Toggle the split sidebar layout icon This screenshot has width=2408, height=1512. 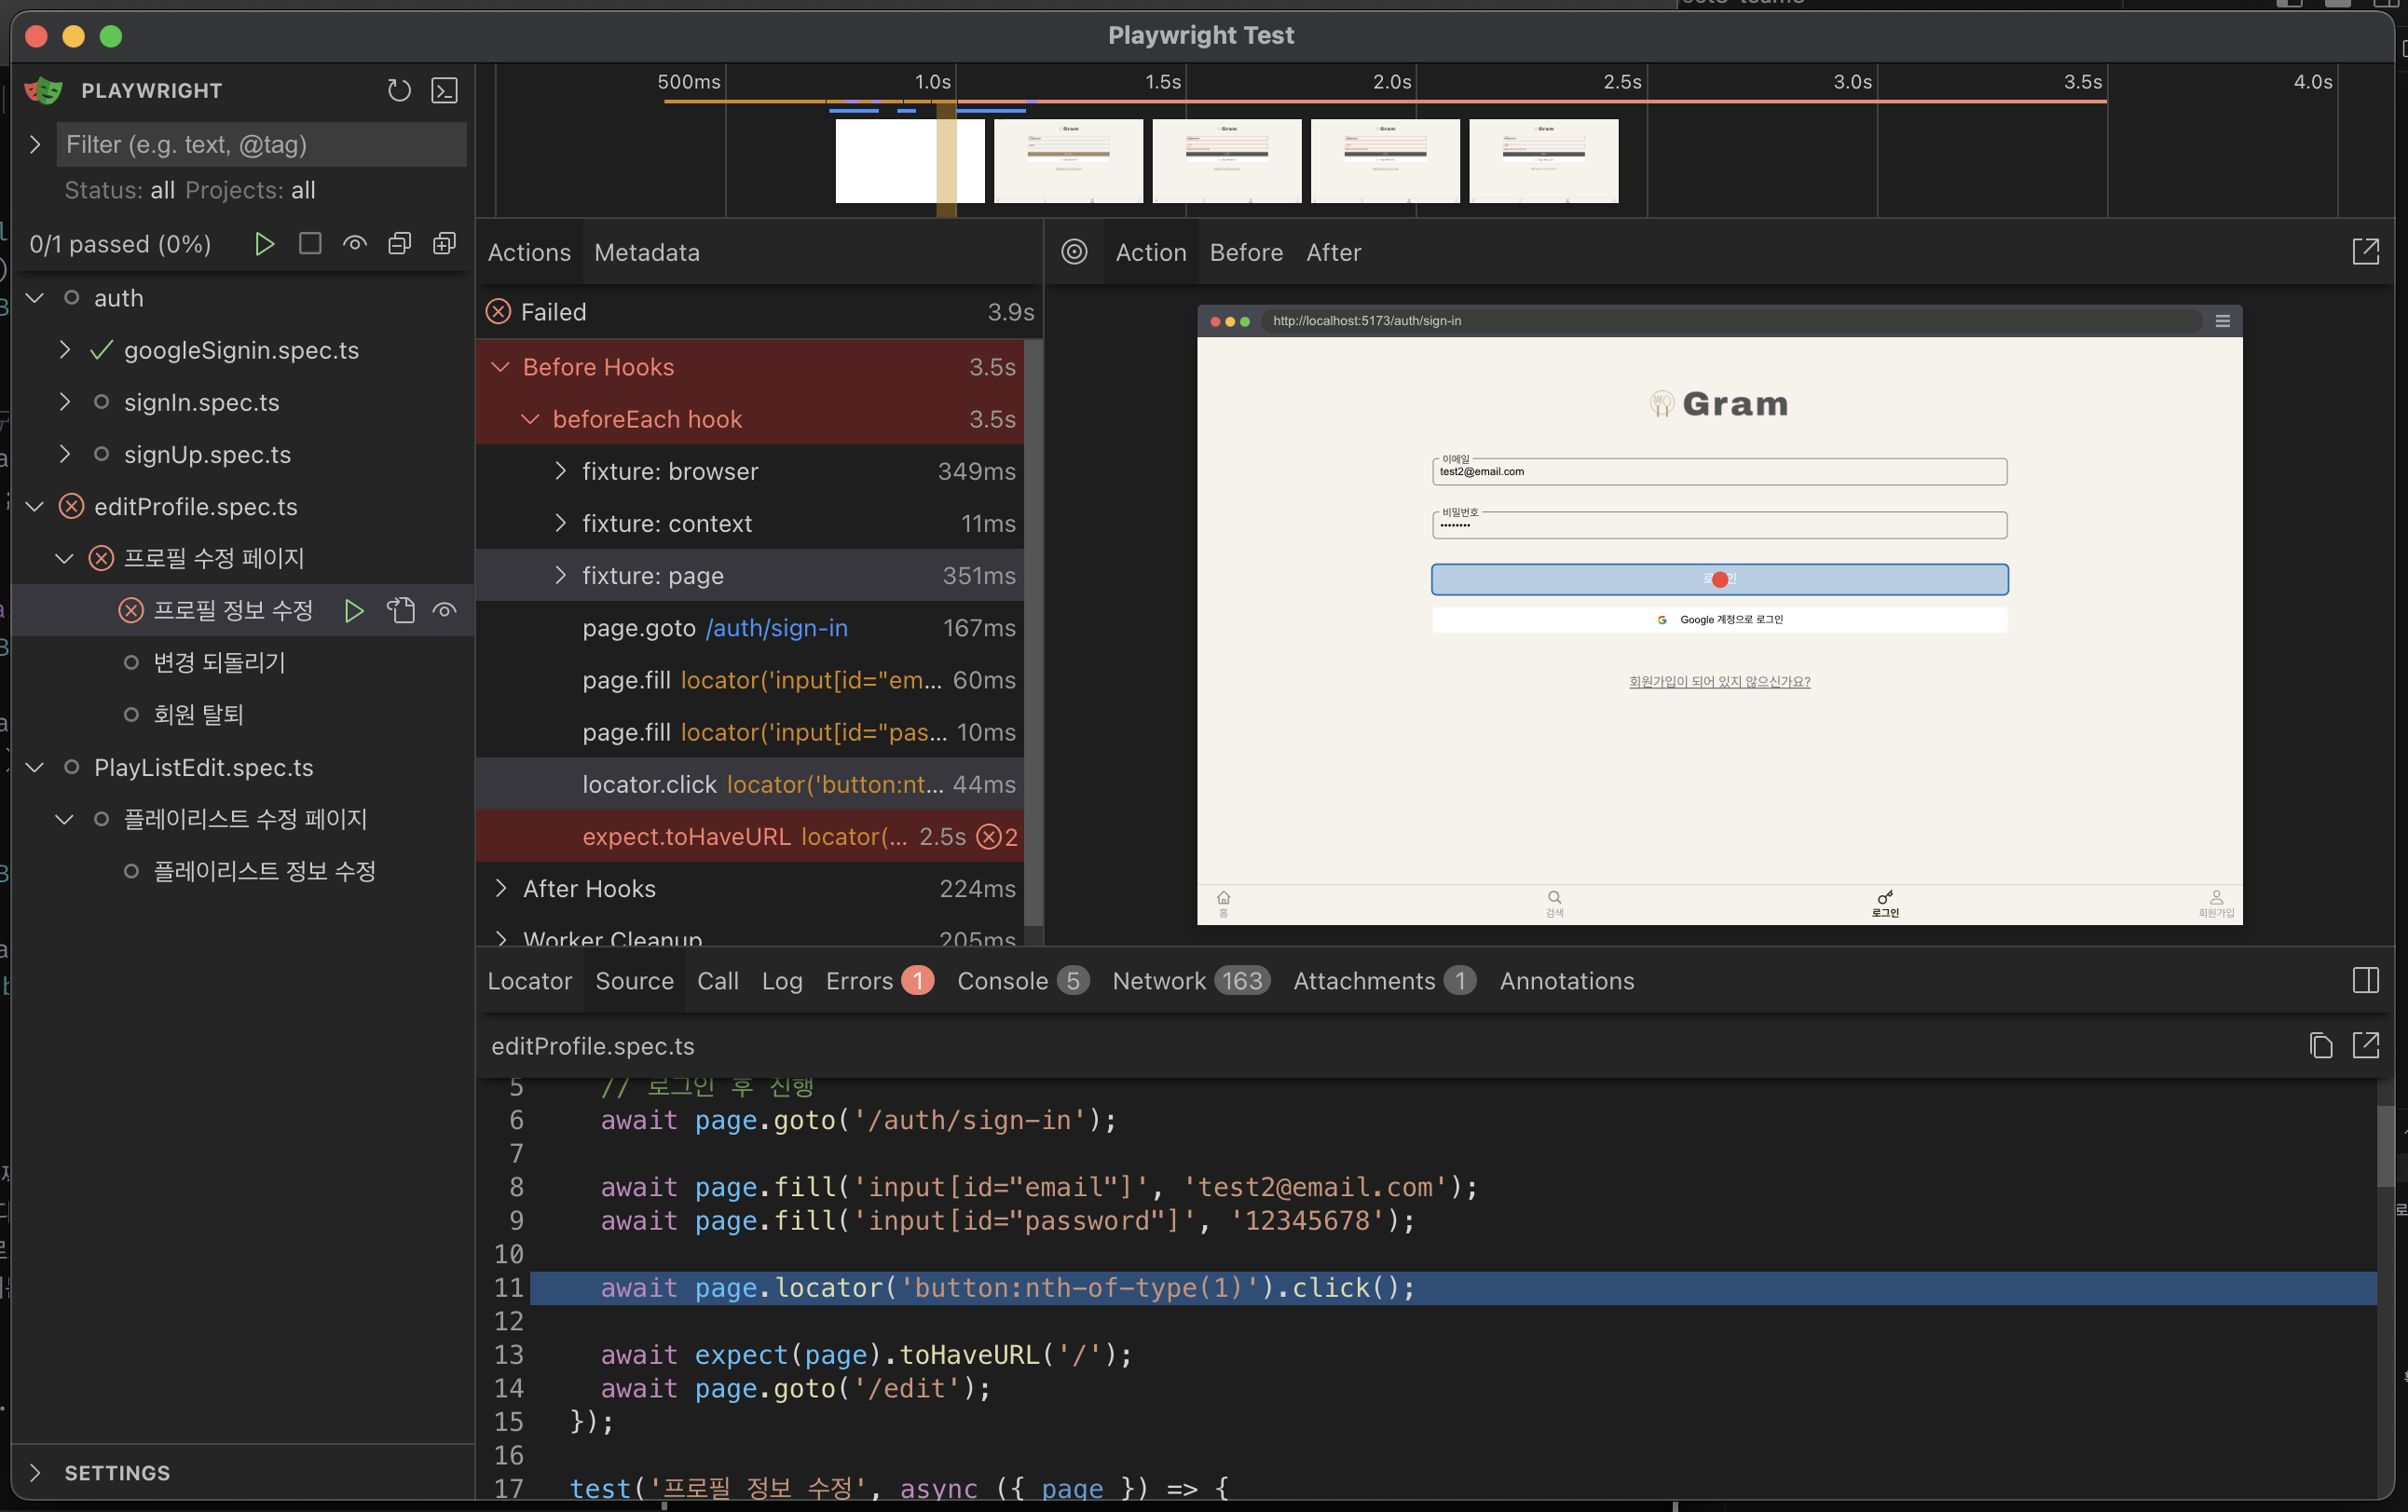pyautogui.click(x=2365, y=981)
